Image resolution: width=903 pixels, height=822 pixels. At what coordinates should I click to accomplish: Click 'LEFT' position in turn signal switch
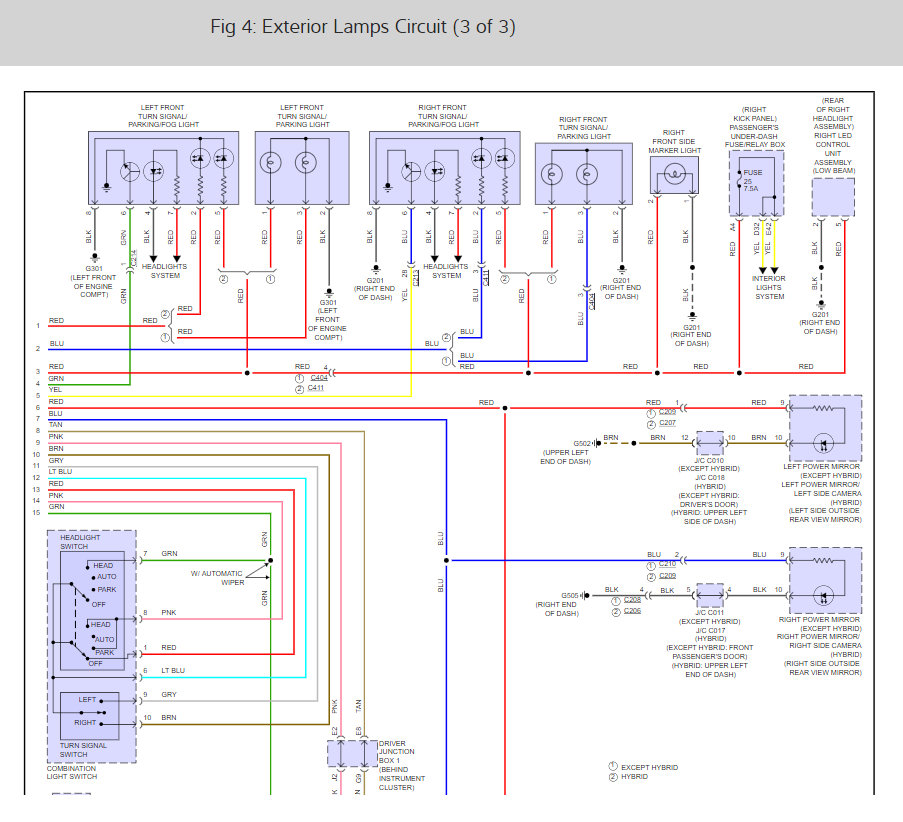(x=88, y=699)
